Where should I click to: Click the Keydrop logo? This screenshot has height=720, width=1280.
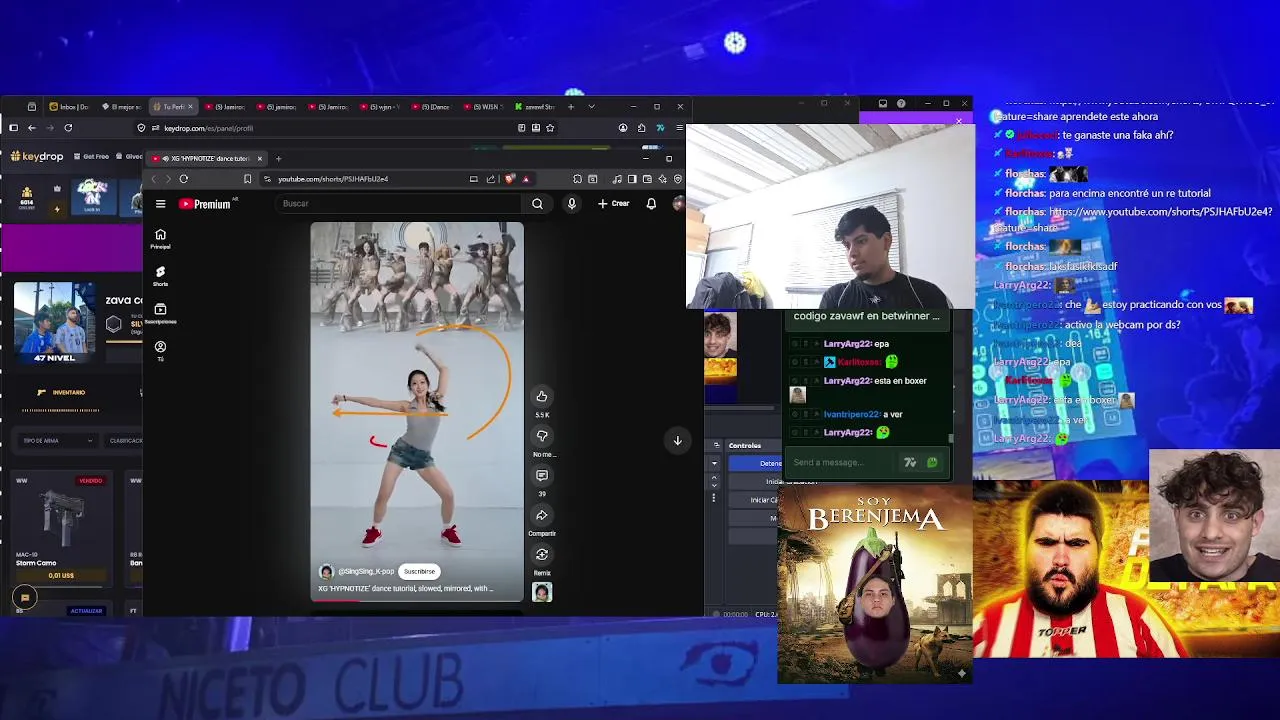click(37, 157)
